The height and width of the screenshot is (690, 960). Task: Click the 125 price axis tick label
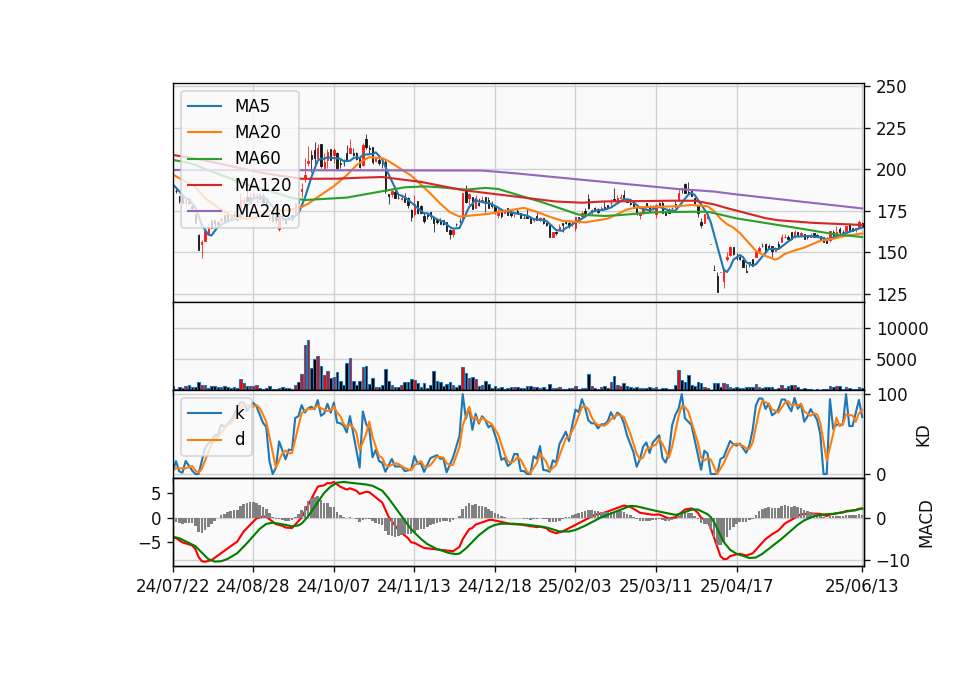pos(891,294)
